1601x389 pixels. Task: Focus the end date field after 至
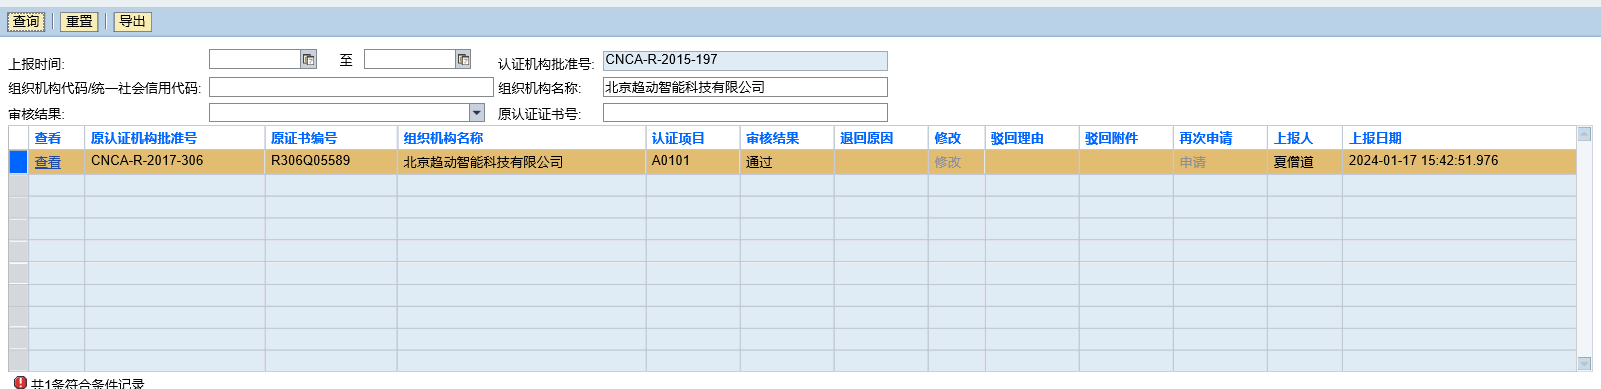click(x=410, y=60)
